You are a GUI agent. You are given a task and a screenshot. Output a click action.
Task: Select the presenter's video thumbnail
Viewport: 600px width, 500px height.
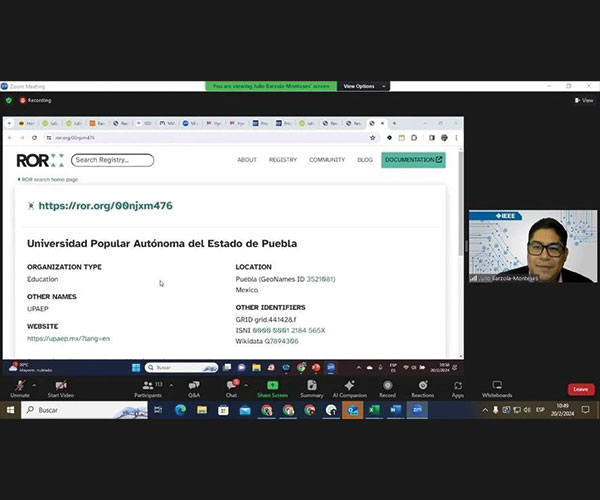coord(533,246)
